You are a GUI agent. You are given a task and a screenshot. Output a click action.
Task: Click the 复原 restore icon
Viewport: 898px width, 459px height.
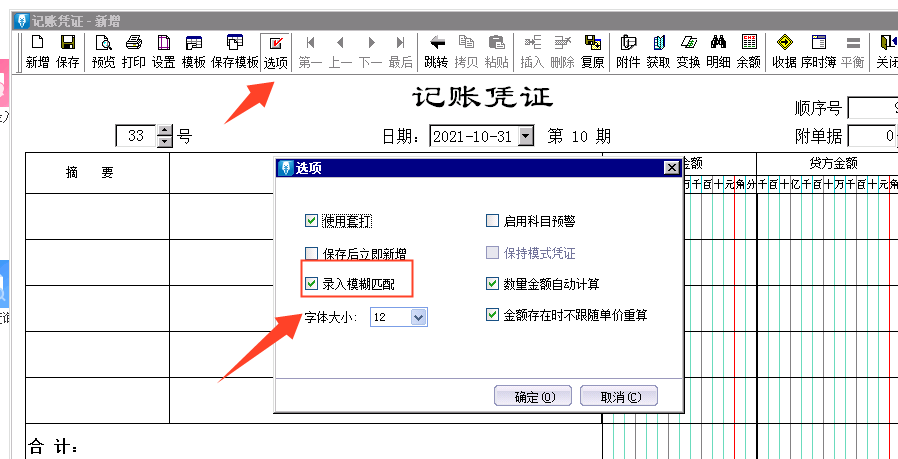[592, 51]
